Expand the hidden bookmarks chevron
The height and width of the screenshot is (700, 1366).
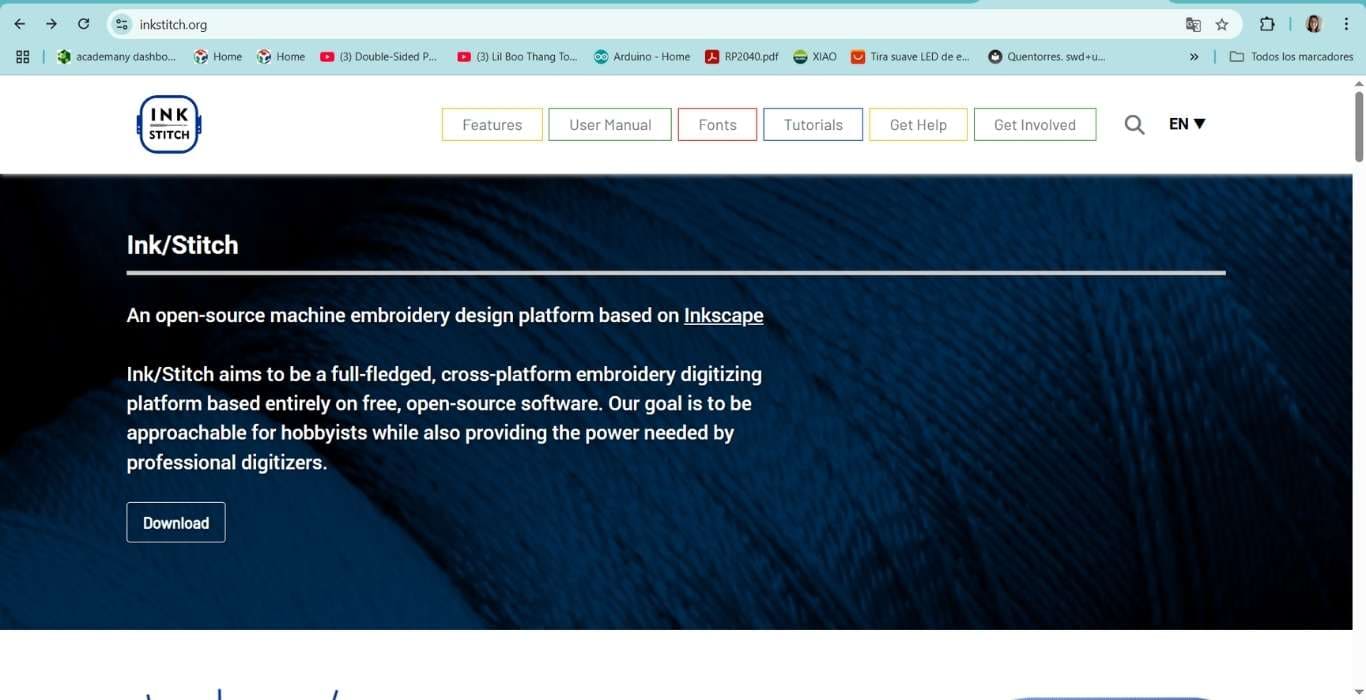pos(1194,57)
